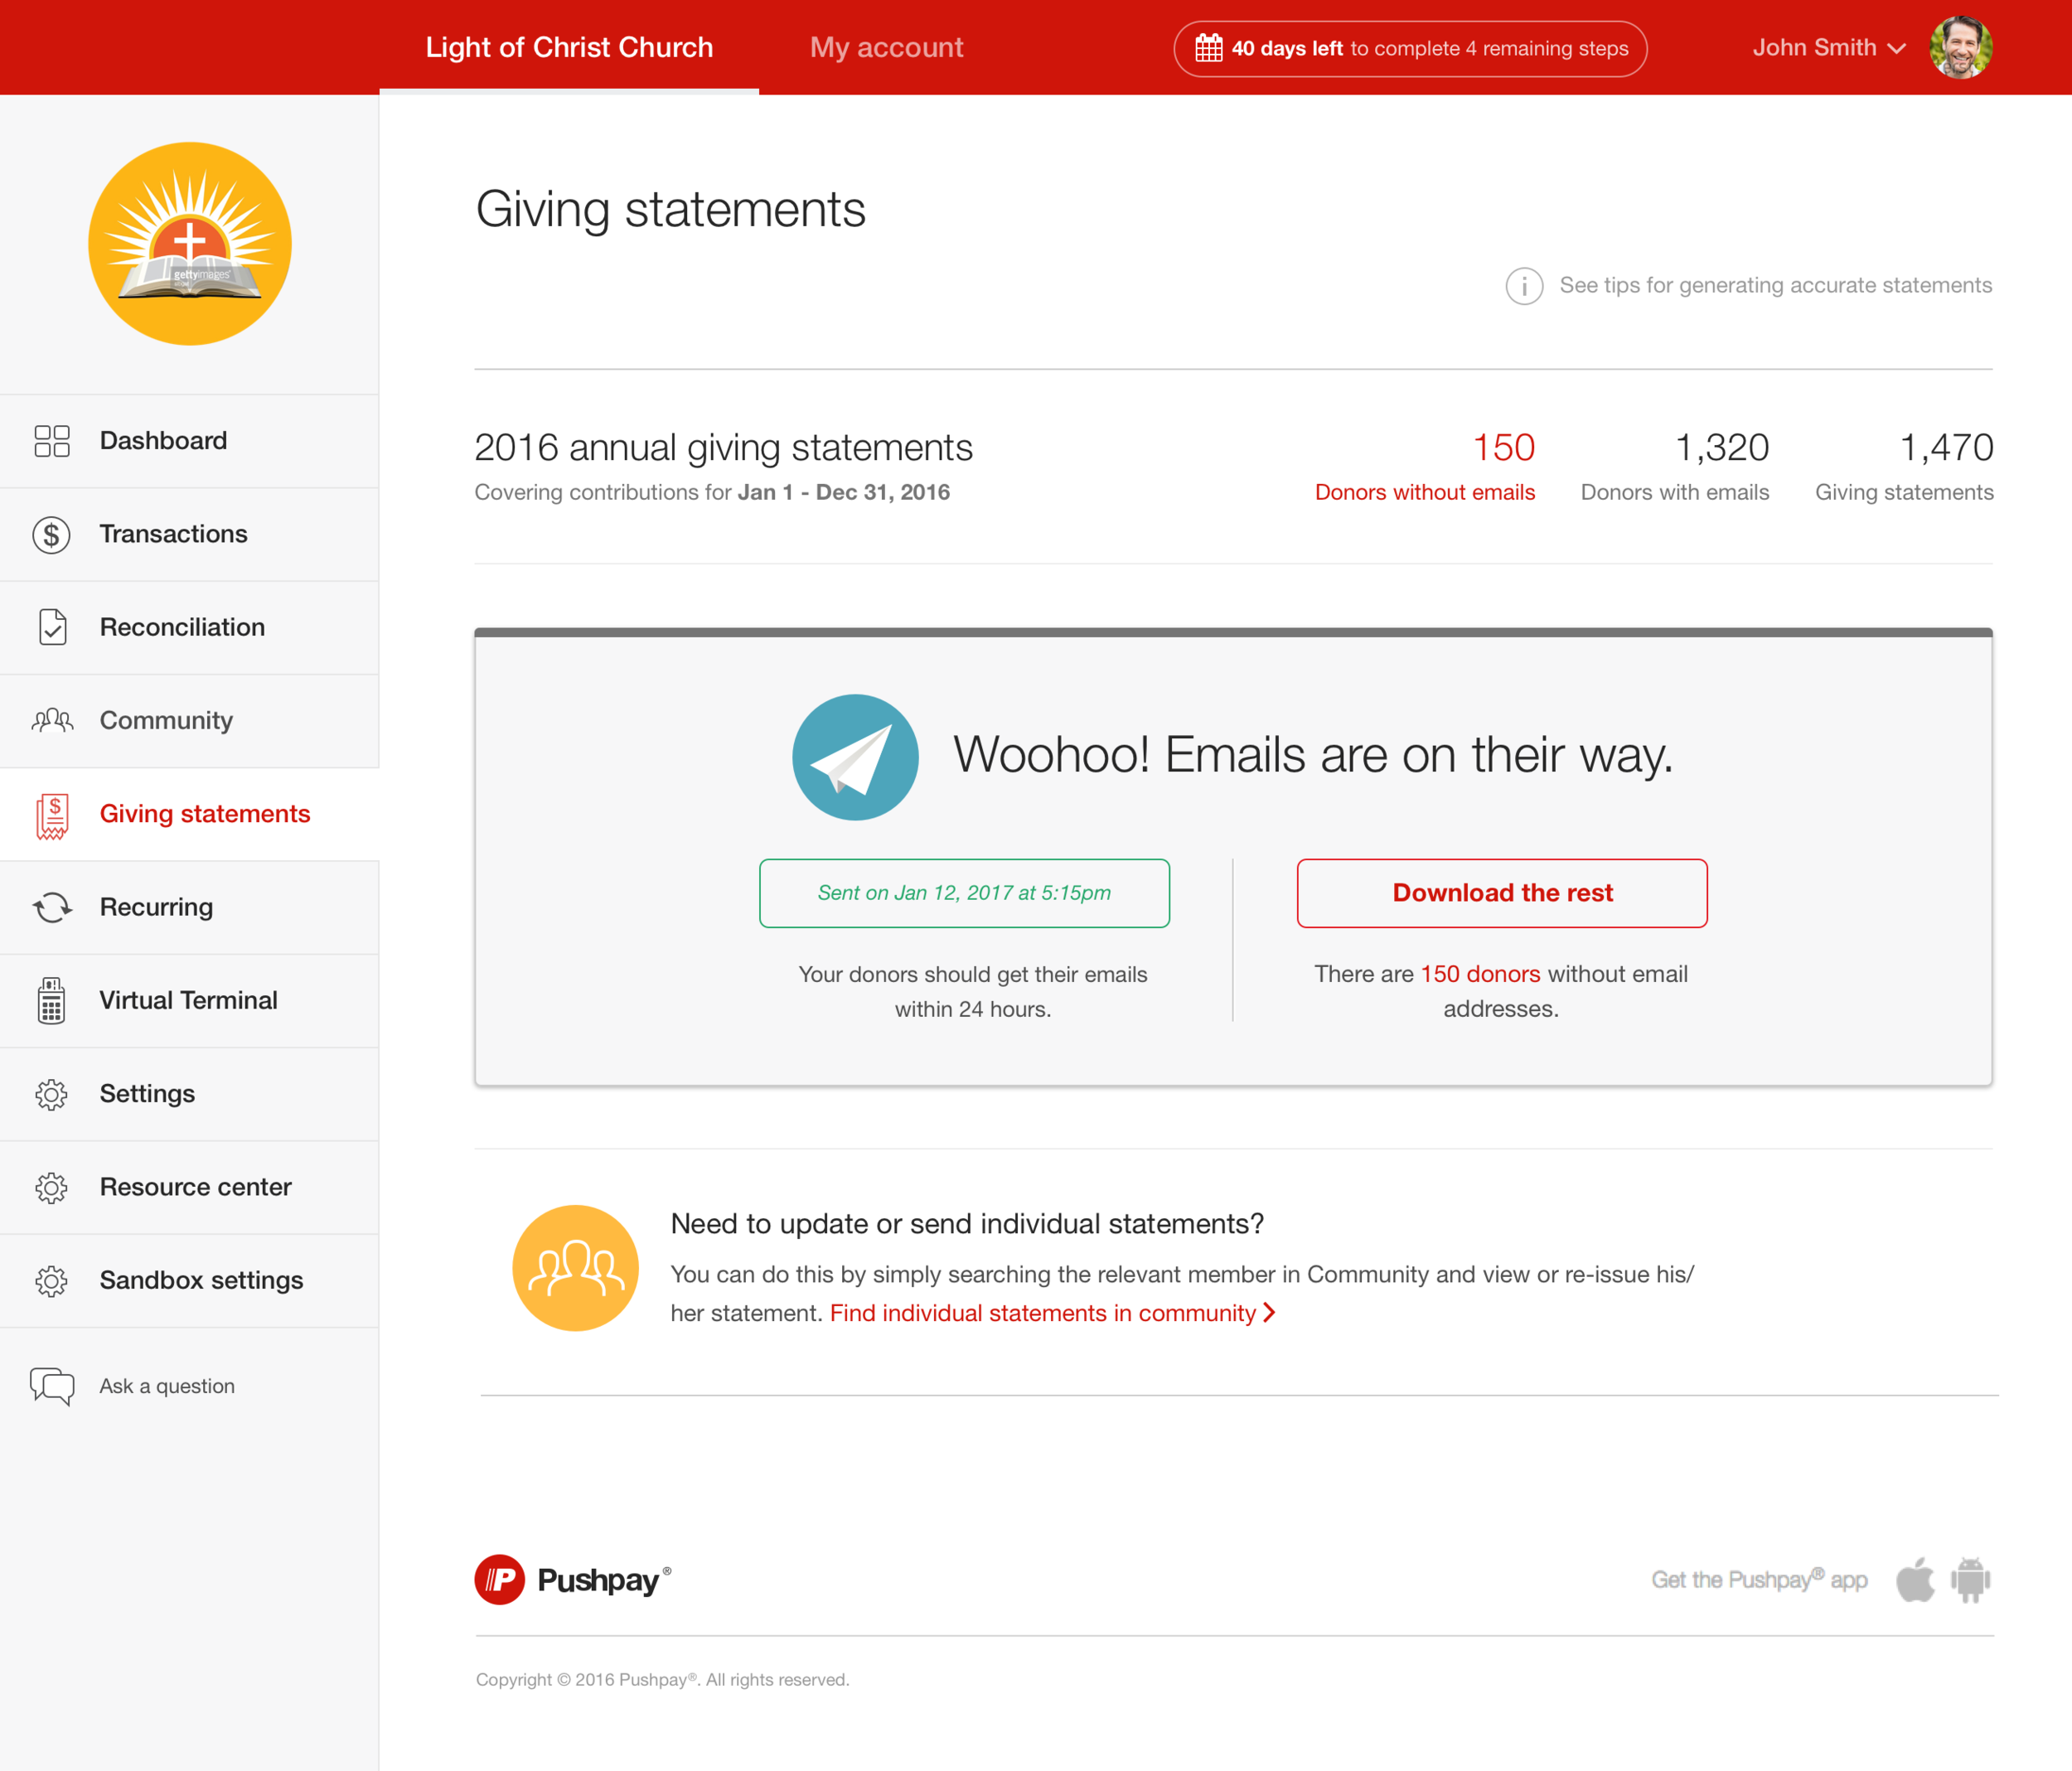Click the Recurring arrows icon

(x=52, y=907)
